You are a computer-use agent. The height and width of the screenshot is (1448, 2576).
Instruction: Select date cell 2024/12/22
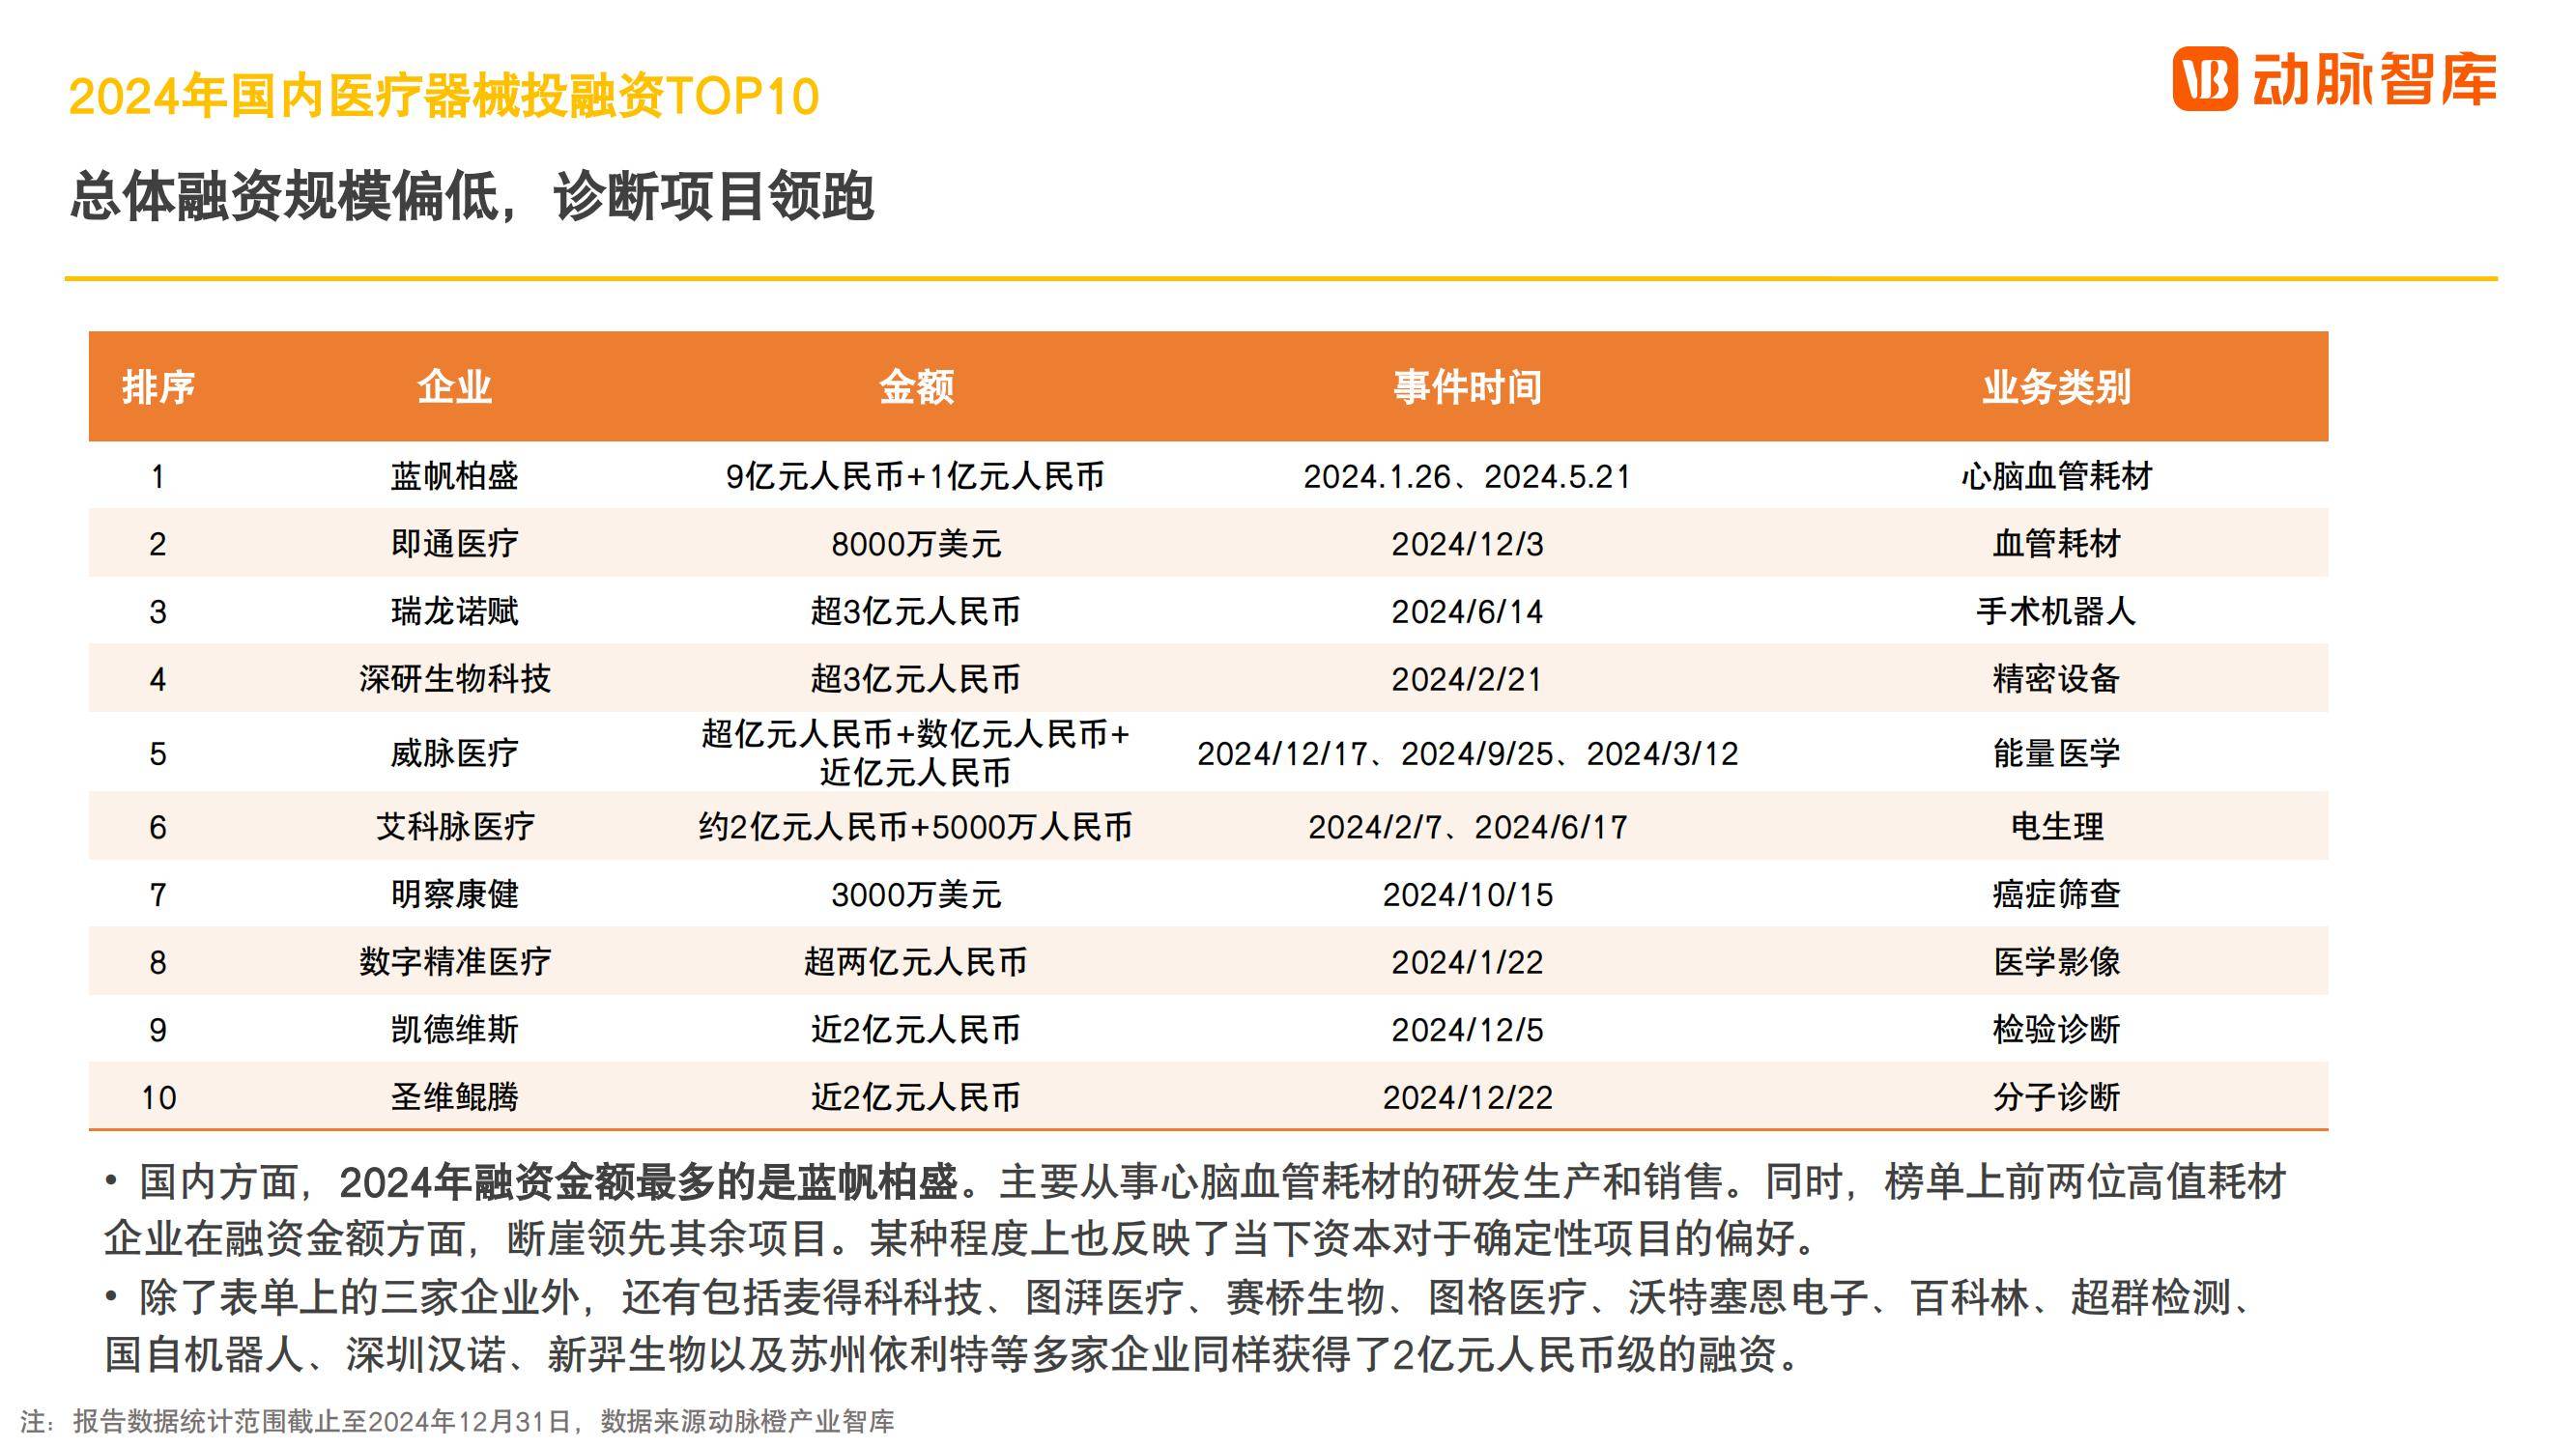[1467, 1097]
